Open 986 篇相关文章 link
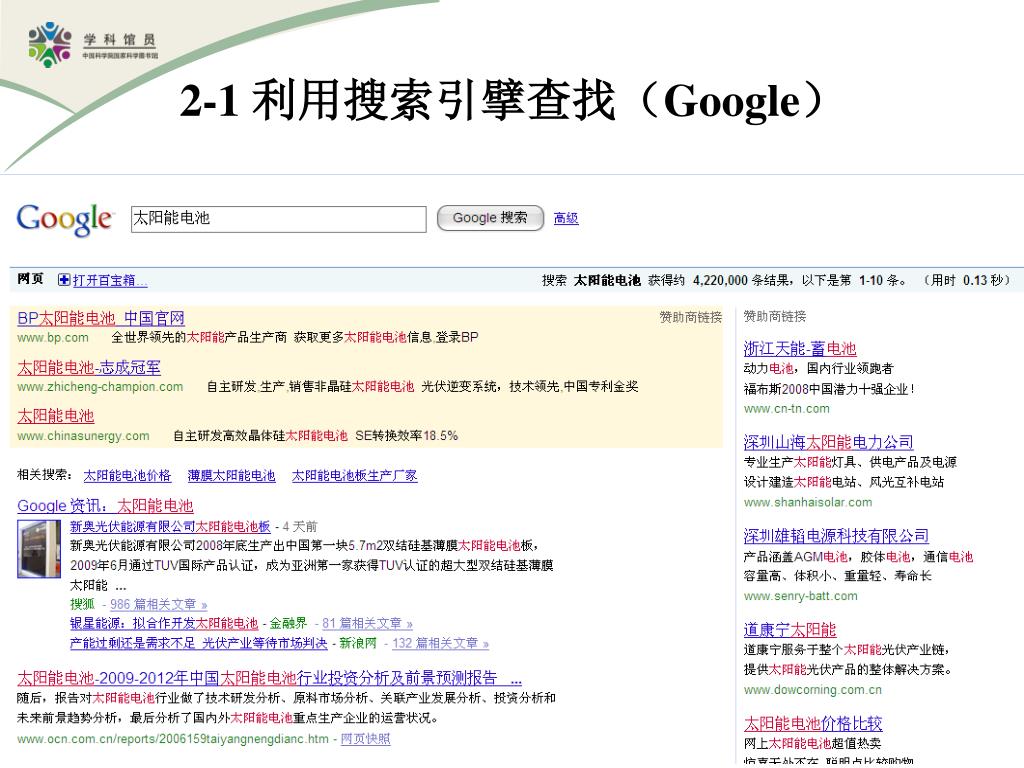This screenshot has width=1024, height=768. [x=159, y=605]
